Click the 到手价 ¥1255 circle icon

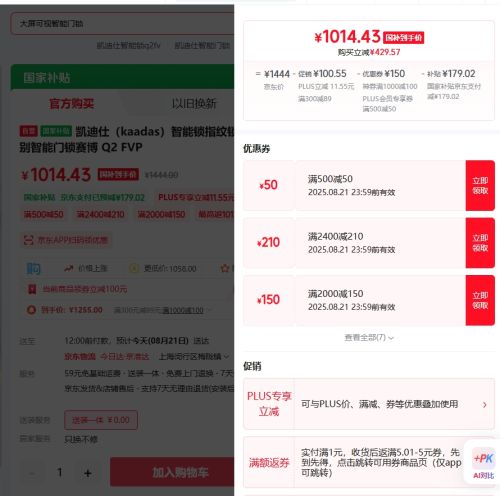(x=31, y=310)
